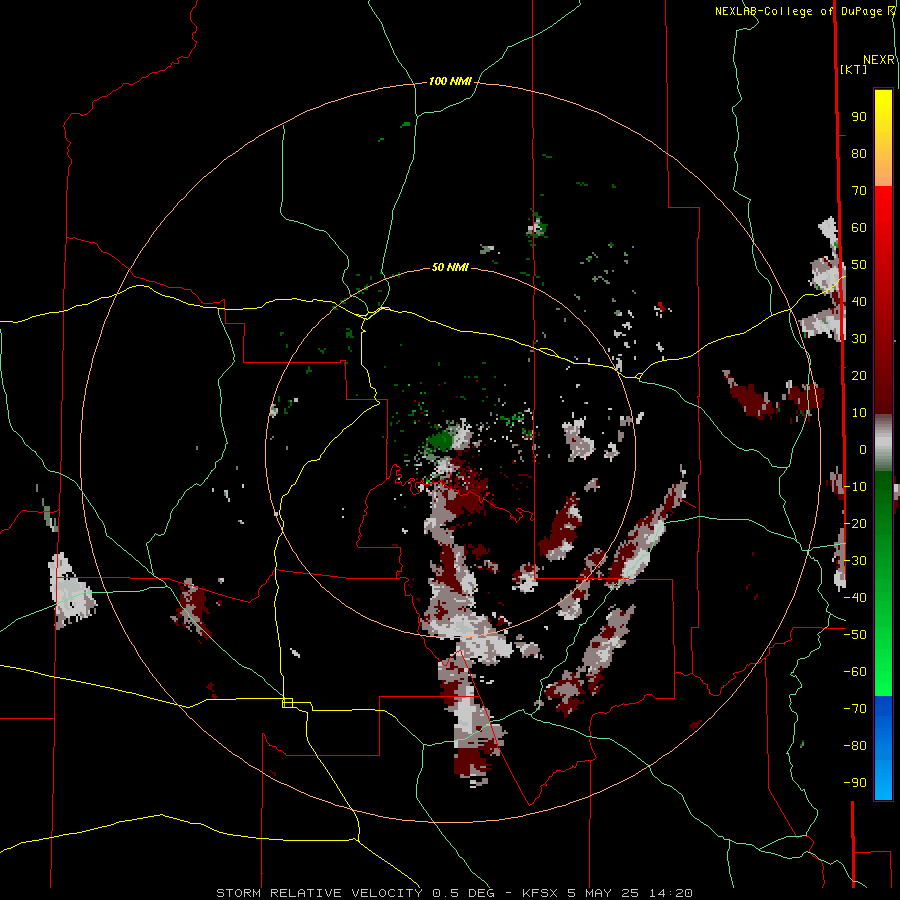
Task: Click the 10 value on the velocity scale
Action: [859, 413]
